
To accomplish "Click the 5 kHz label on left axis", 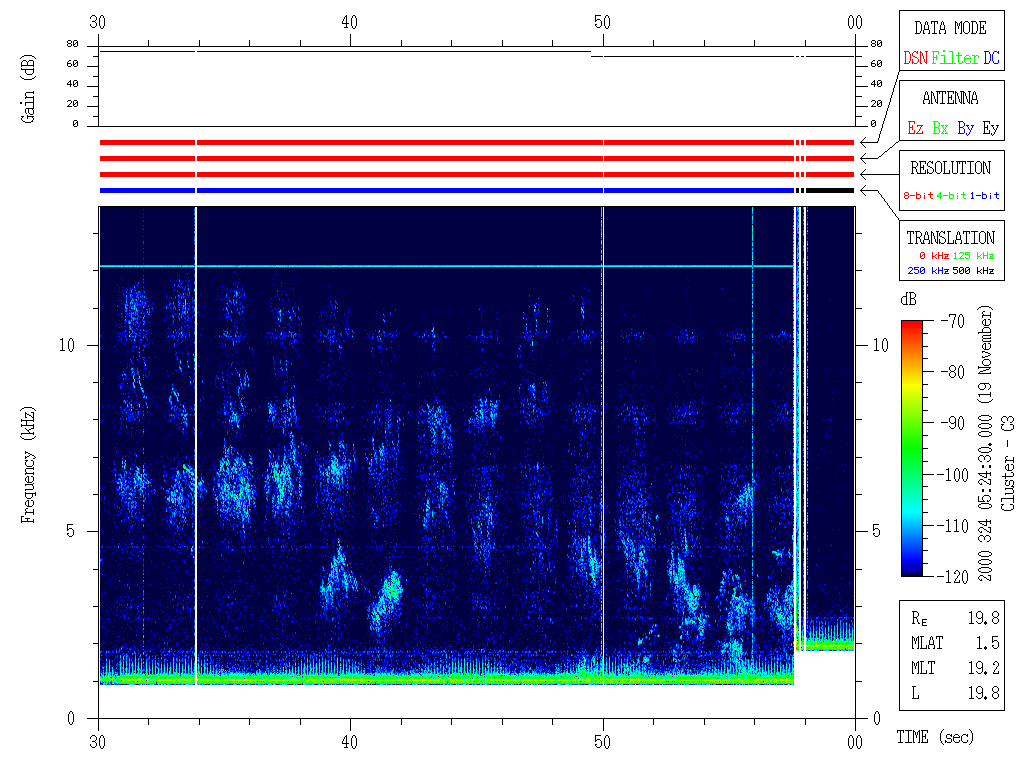I will click(x=71, y=531).
